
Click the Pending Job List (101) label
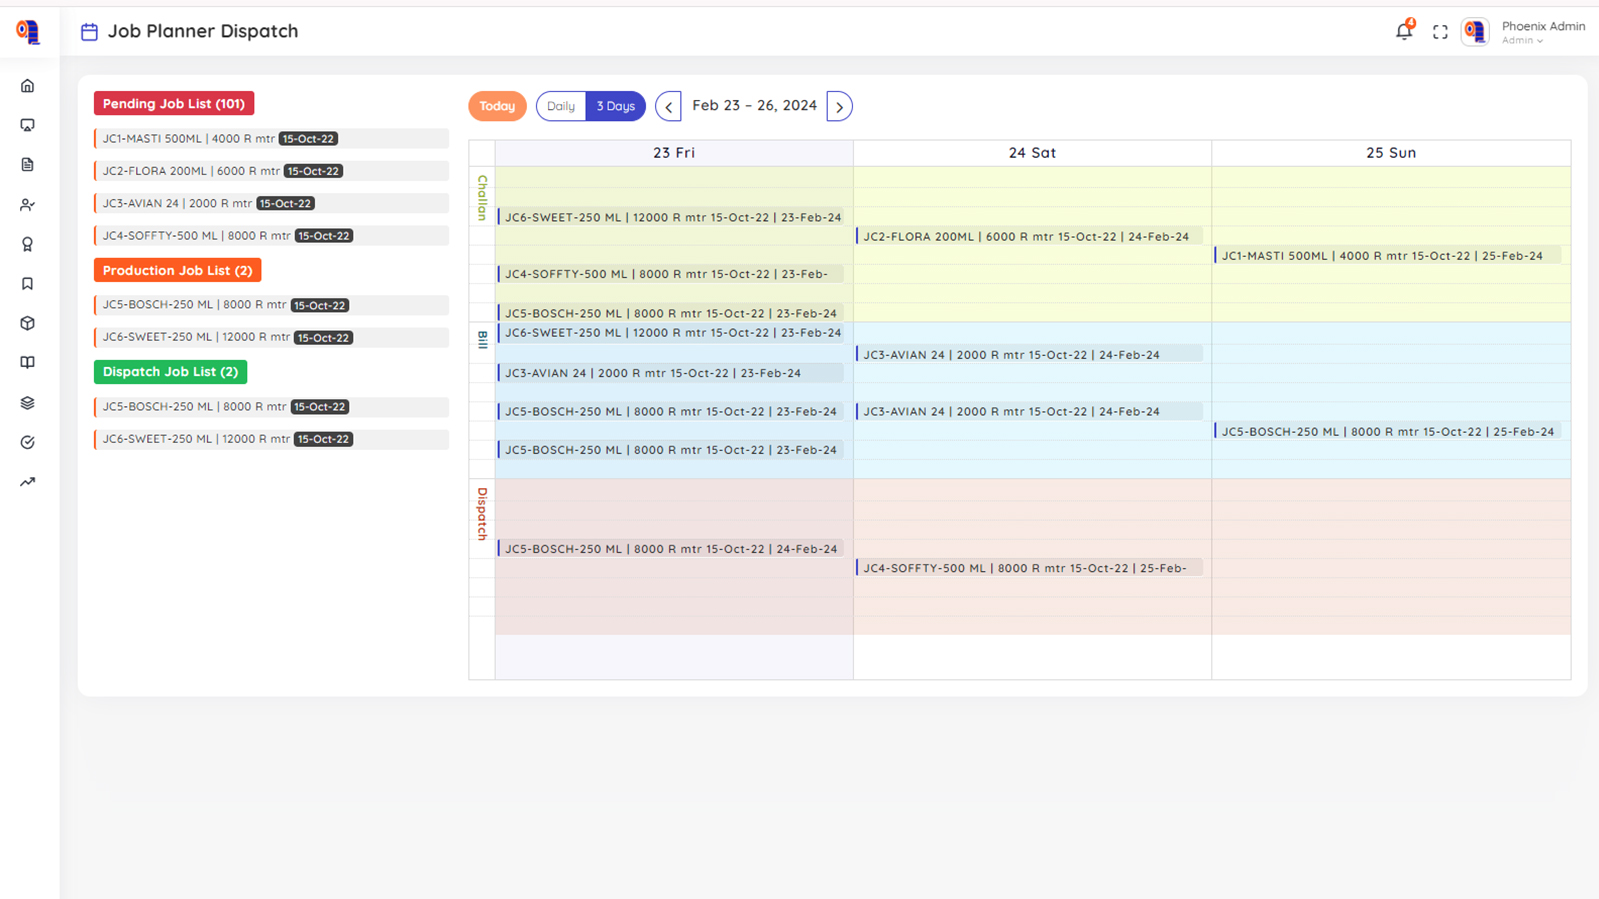pyautogui.click(x=174, y=104)
